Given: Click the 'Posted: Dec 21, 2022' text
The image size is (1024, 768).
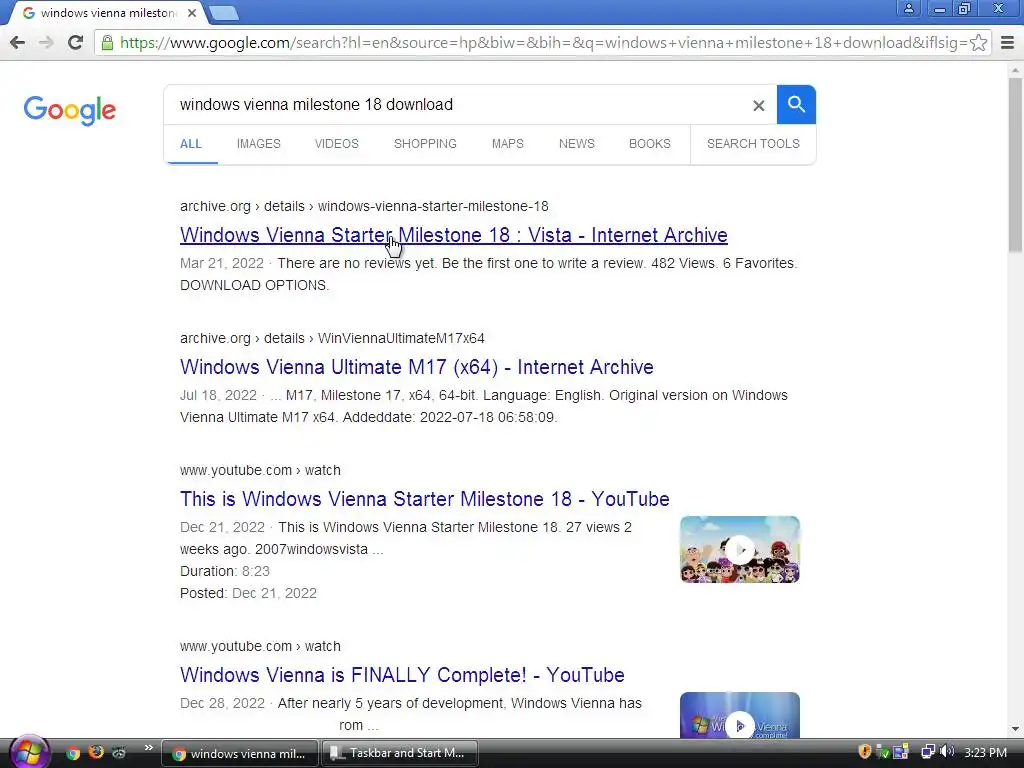Looking at the screenshot, I should (x=248, y=593).
